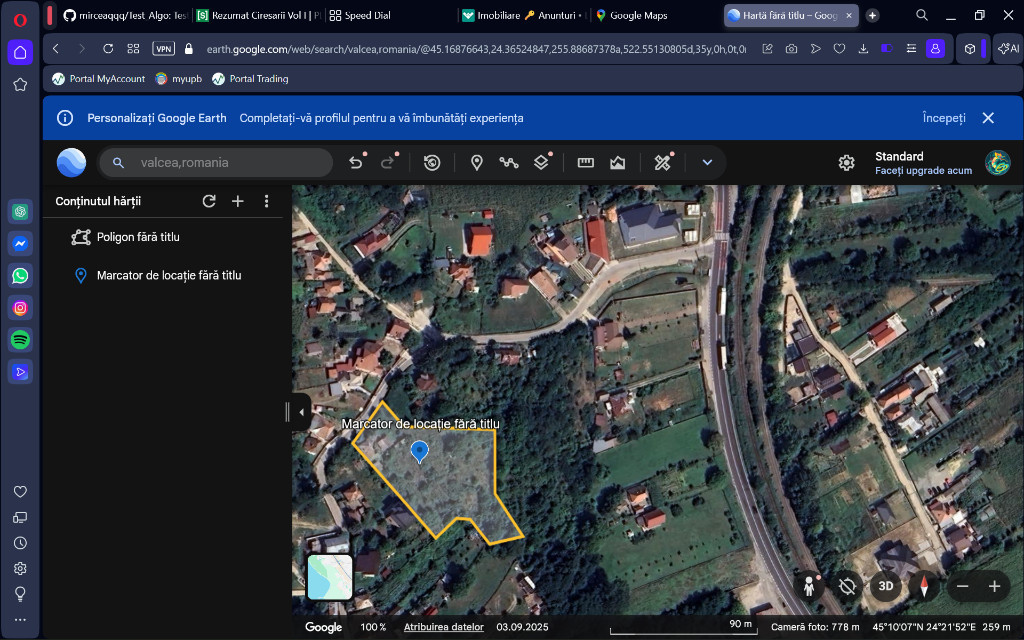This screenshot has width=1024, height=640.
Task: Open the measure distance ruler tool
Action: coord(586,163)
